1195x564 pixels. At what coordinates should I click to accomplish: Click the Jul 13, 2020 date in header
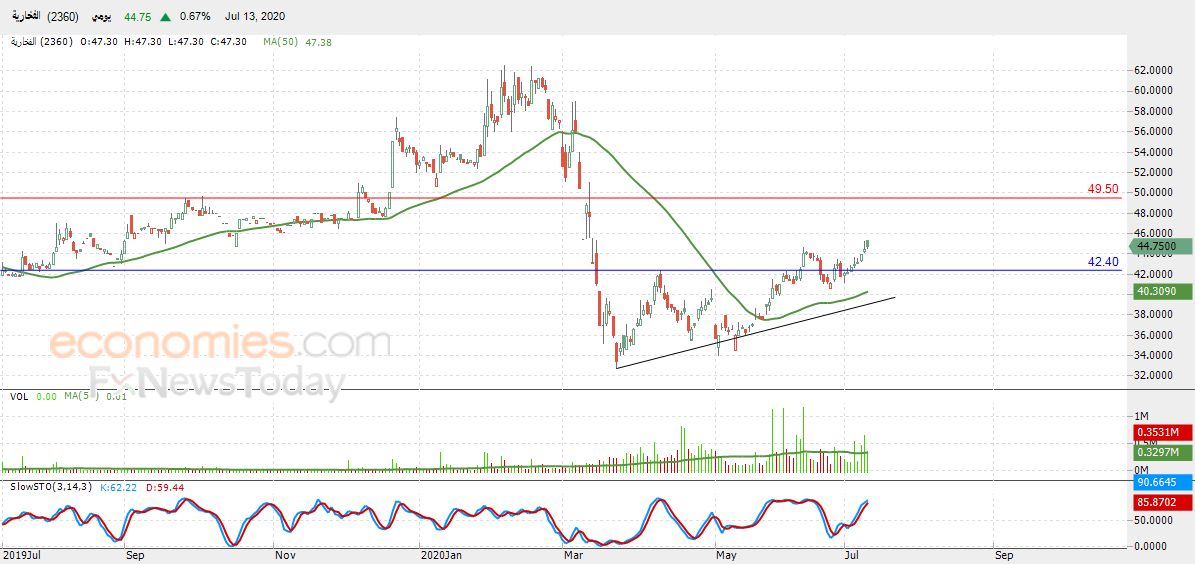255,16
